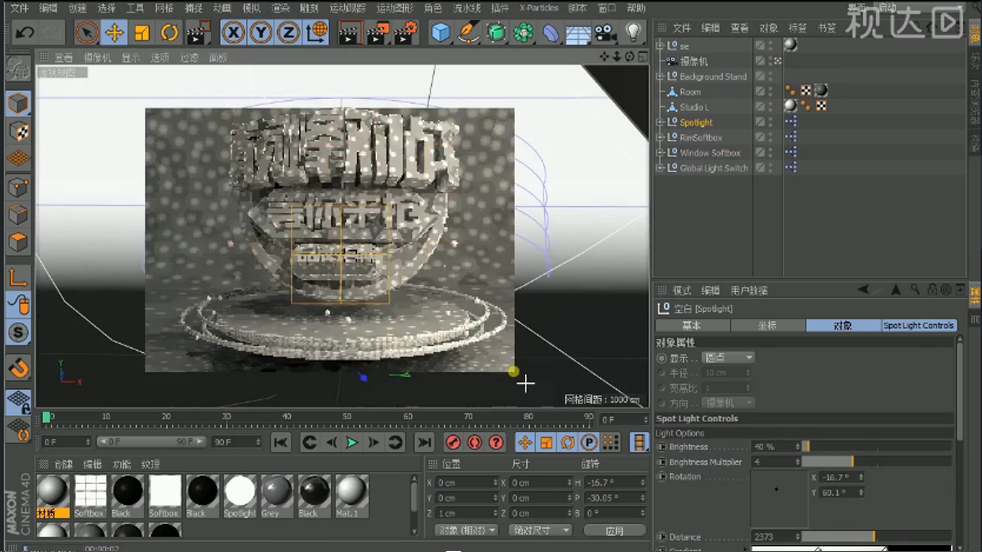This screenshot has height=552, width=982.
Task: Open coordinate mode 对象(相对) dropdown
Action: [466, 530]
